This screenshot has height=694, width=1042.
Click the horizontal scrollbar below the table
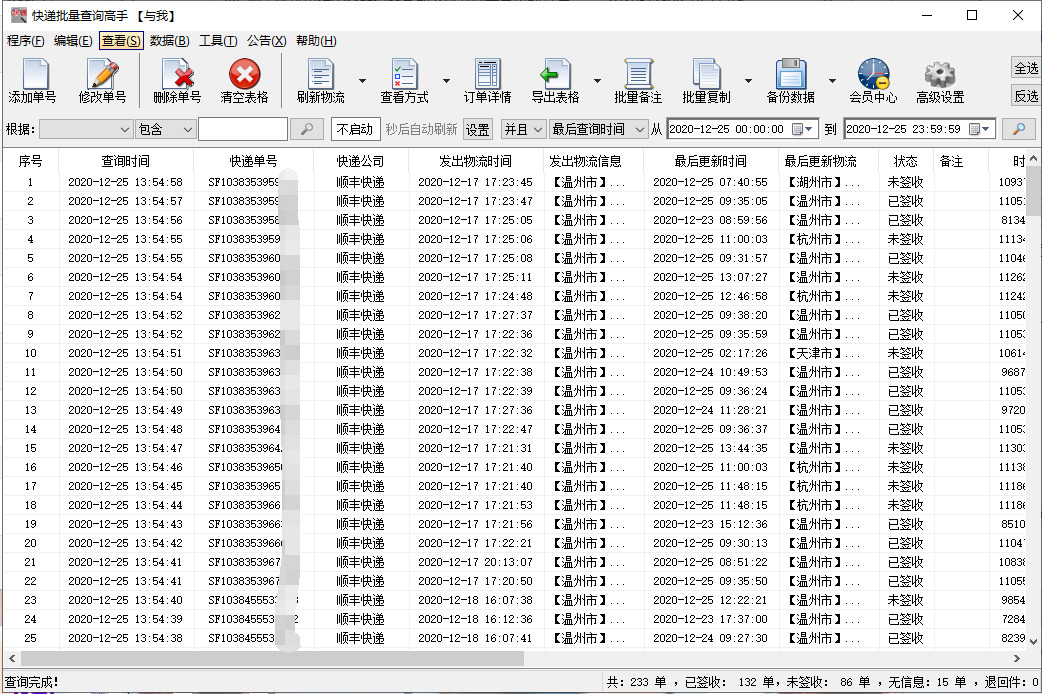click(270, 659)
